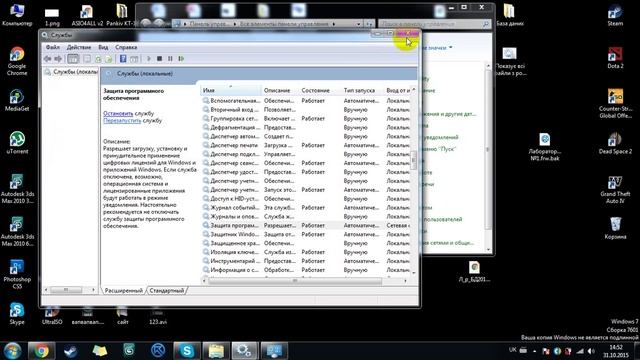Click the Help icon in Services toolbar
This screenshot has width=640, height=360.
point(123,59)
